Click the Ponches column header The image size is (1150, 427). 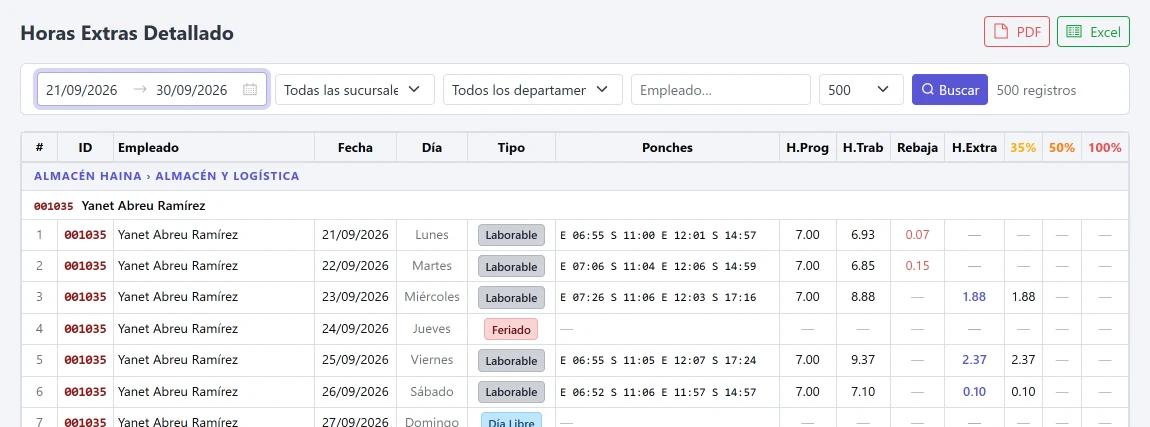(667, 147)
